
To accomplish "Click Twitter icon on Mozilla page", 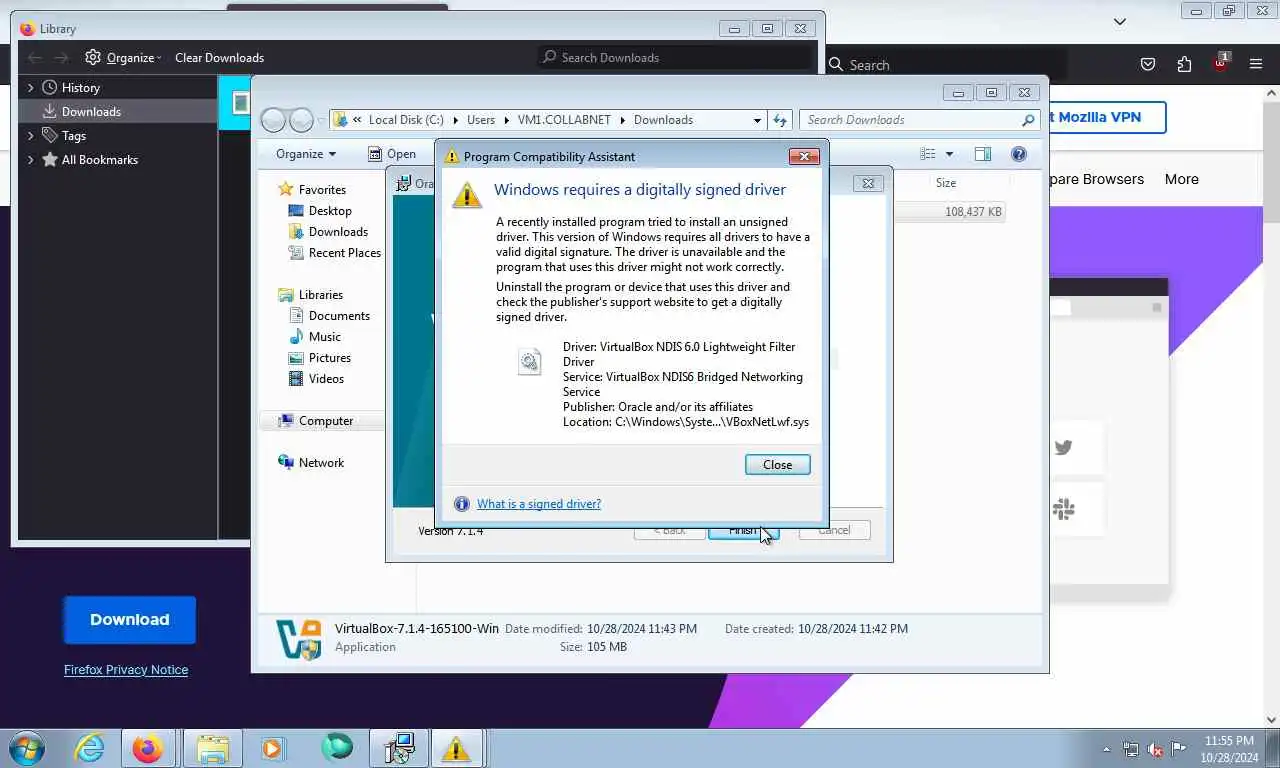I will 1064,447.
